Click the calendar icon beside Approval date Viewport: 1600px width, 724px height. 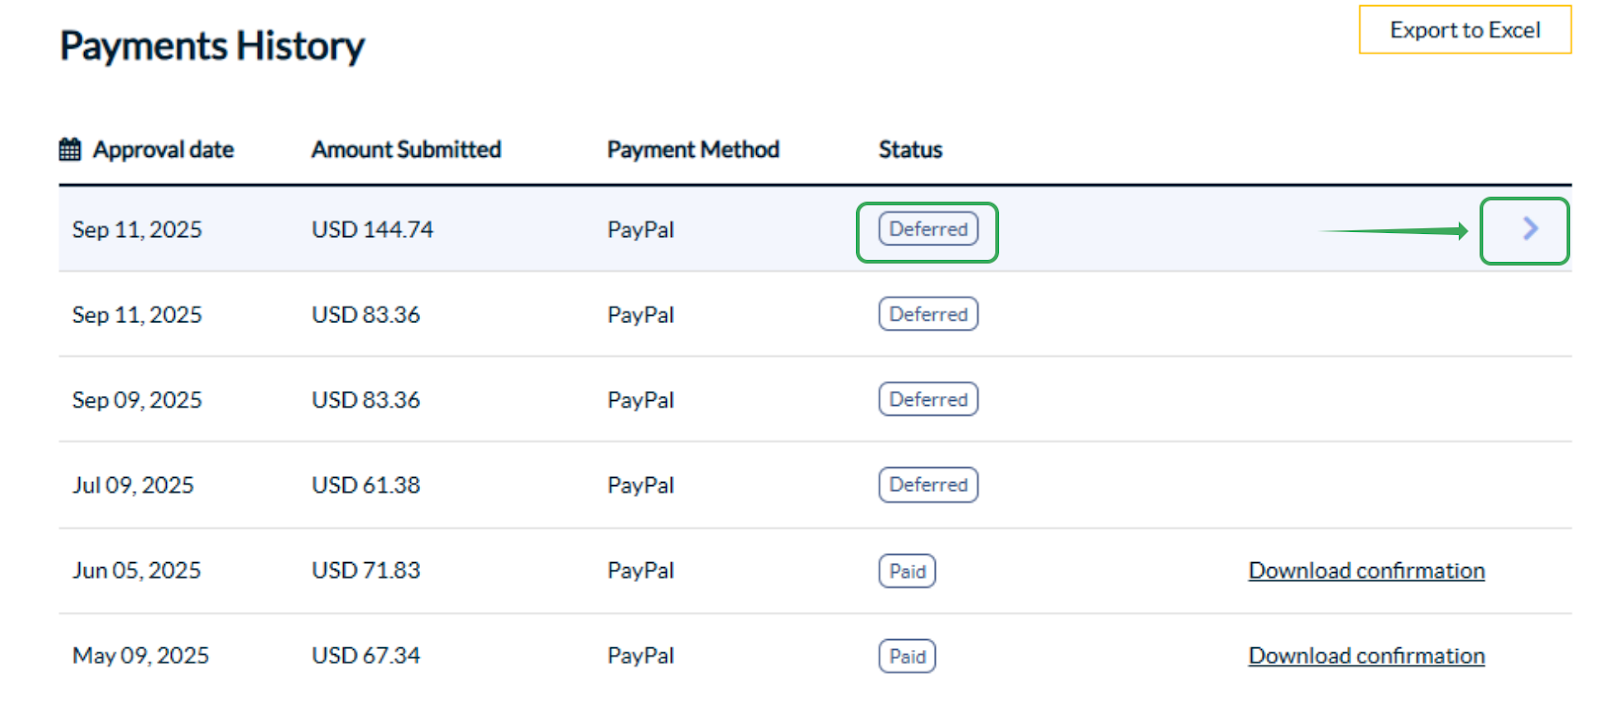70,150
